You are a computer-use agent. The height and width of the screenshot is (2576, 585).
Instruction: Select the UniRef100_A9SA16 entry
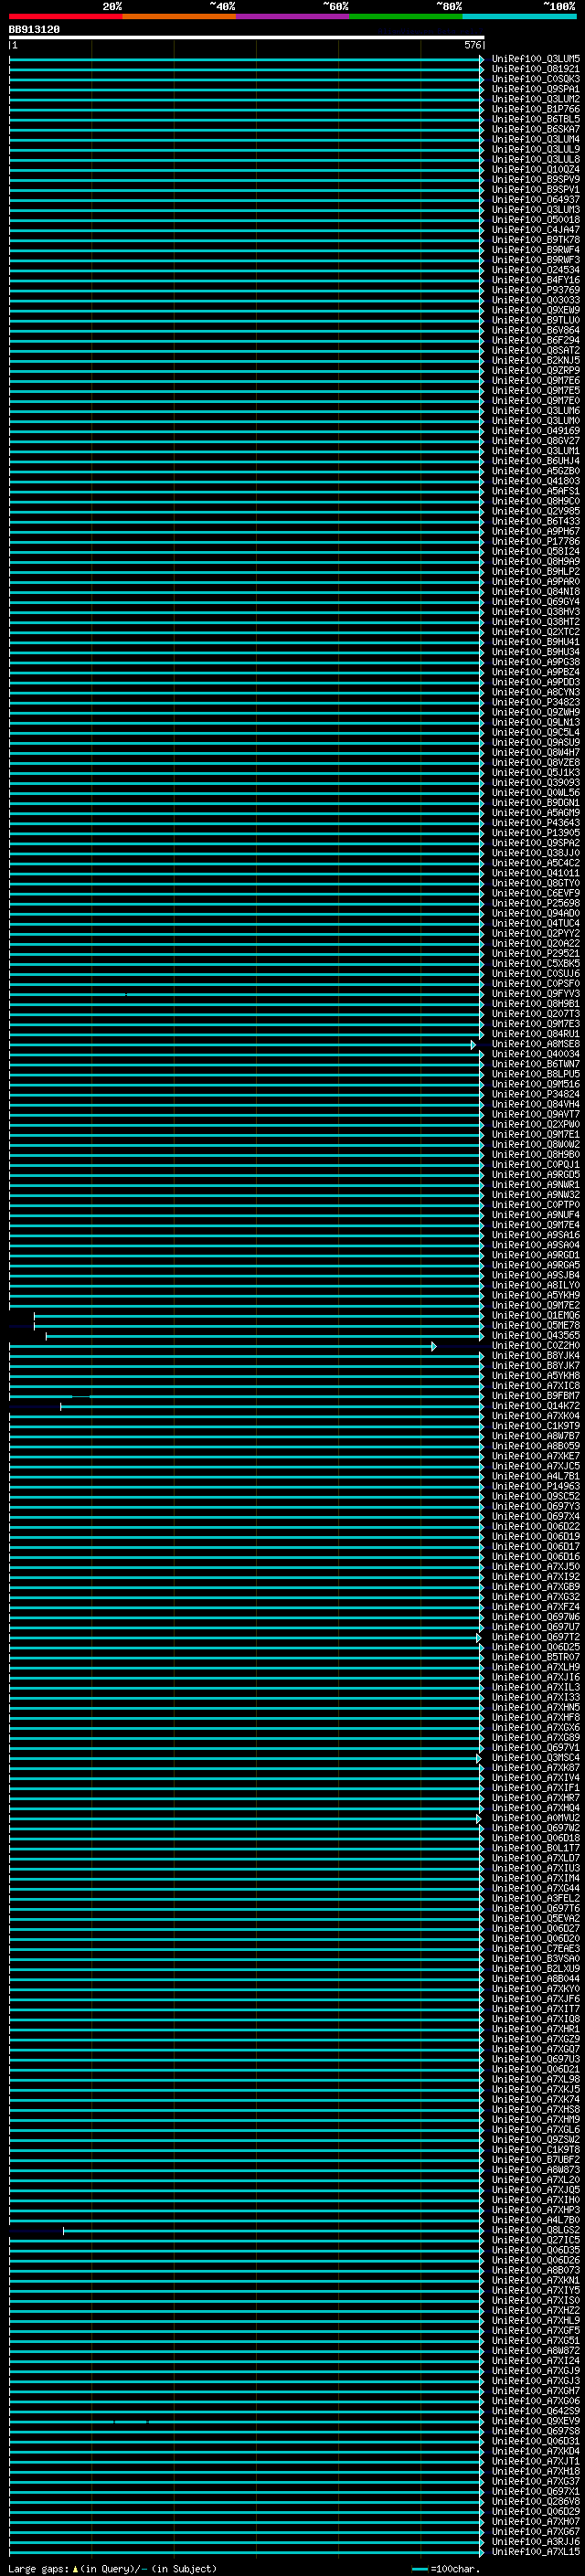point(536,1235)
